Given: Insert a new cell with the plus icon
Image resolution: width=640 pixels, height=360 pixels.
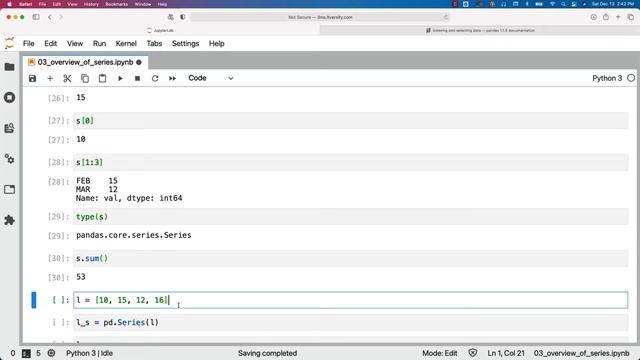Looking at the screenshot, I should pos(50,78).
